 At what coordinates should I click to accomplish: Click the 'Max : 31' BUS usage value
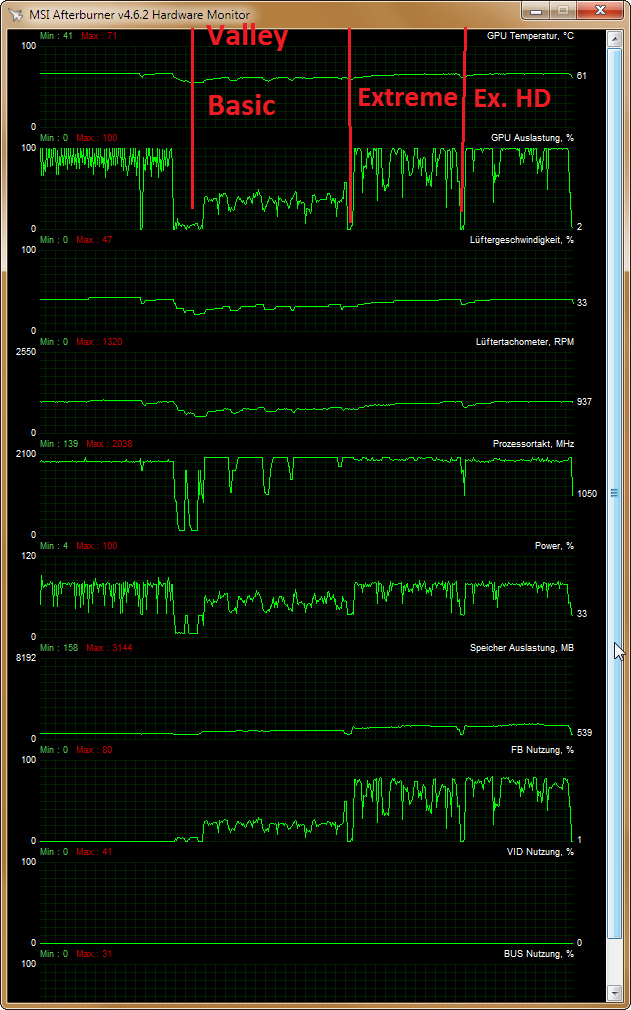point(94,953)
